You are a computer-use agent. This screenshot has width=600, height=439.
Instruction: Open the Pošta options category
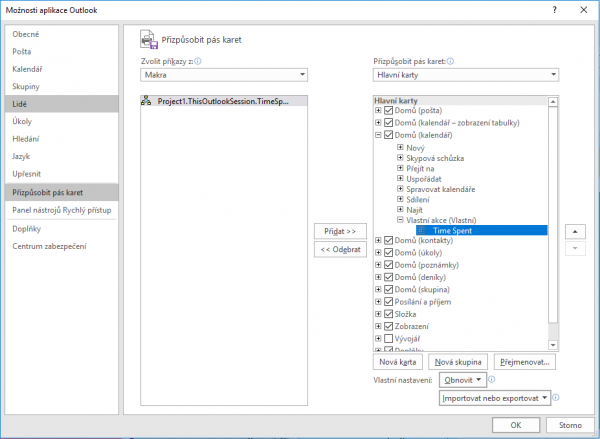coord(62,52)
